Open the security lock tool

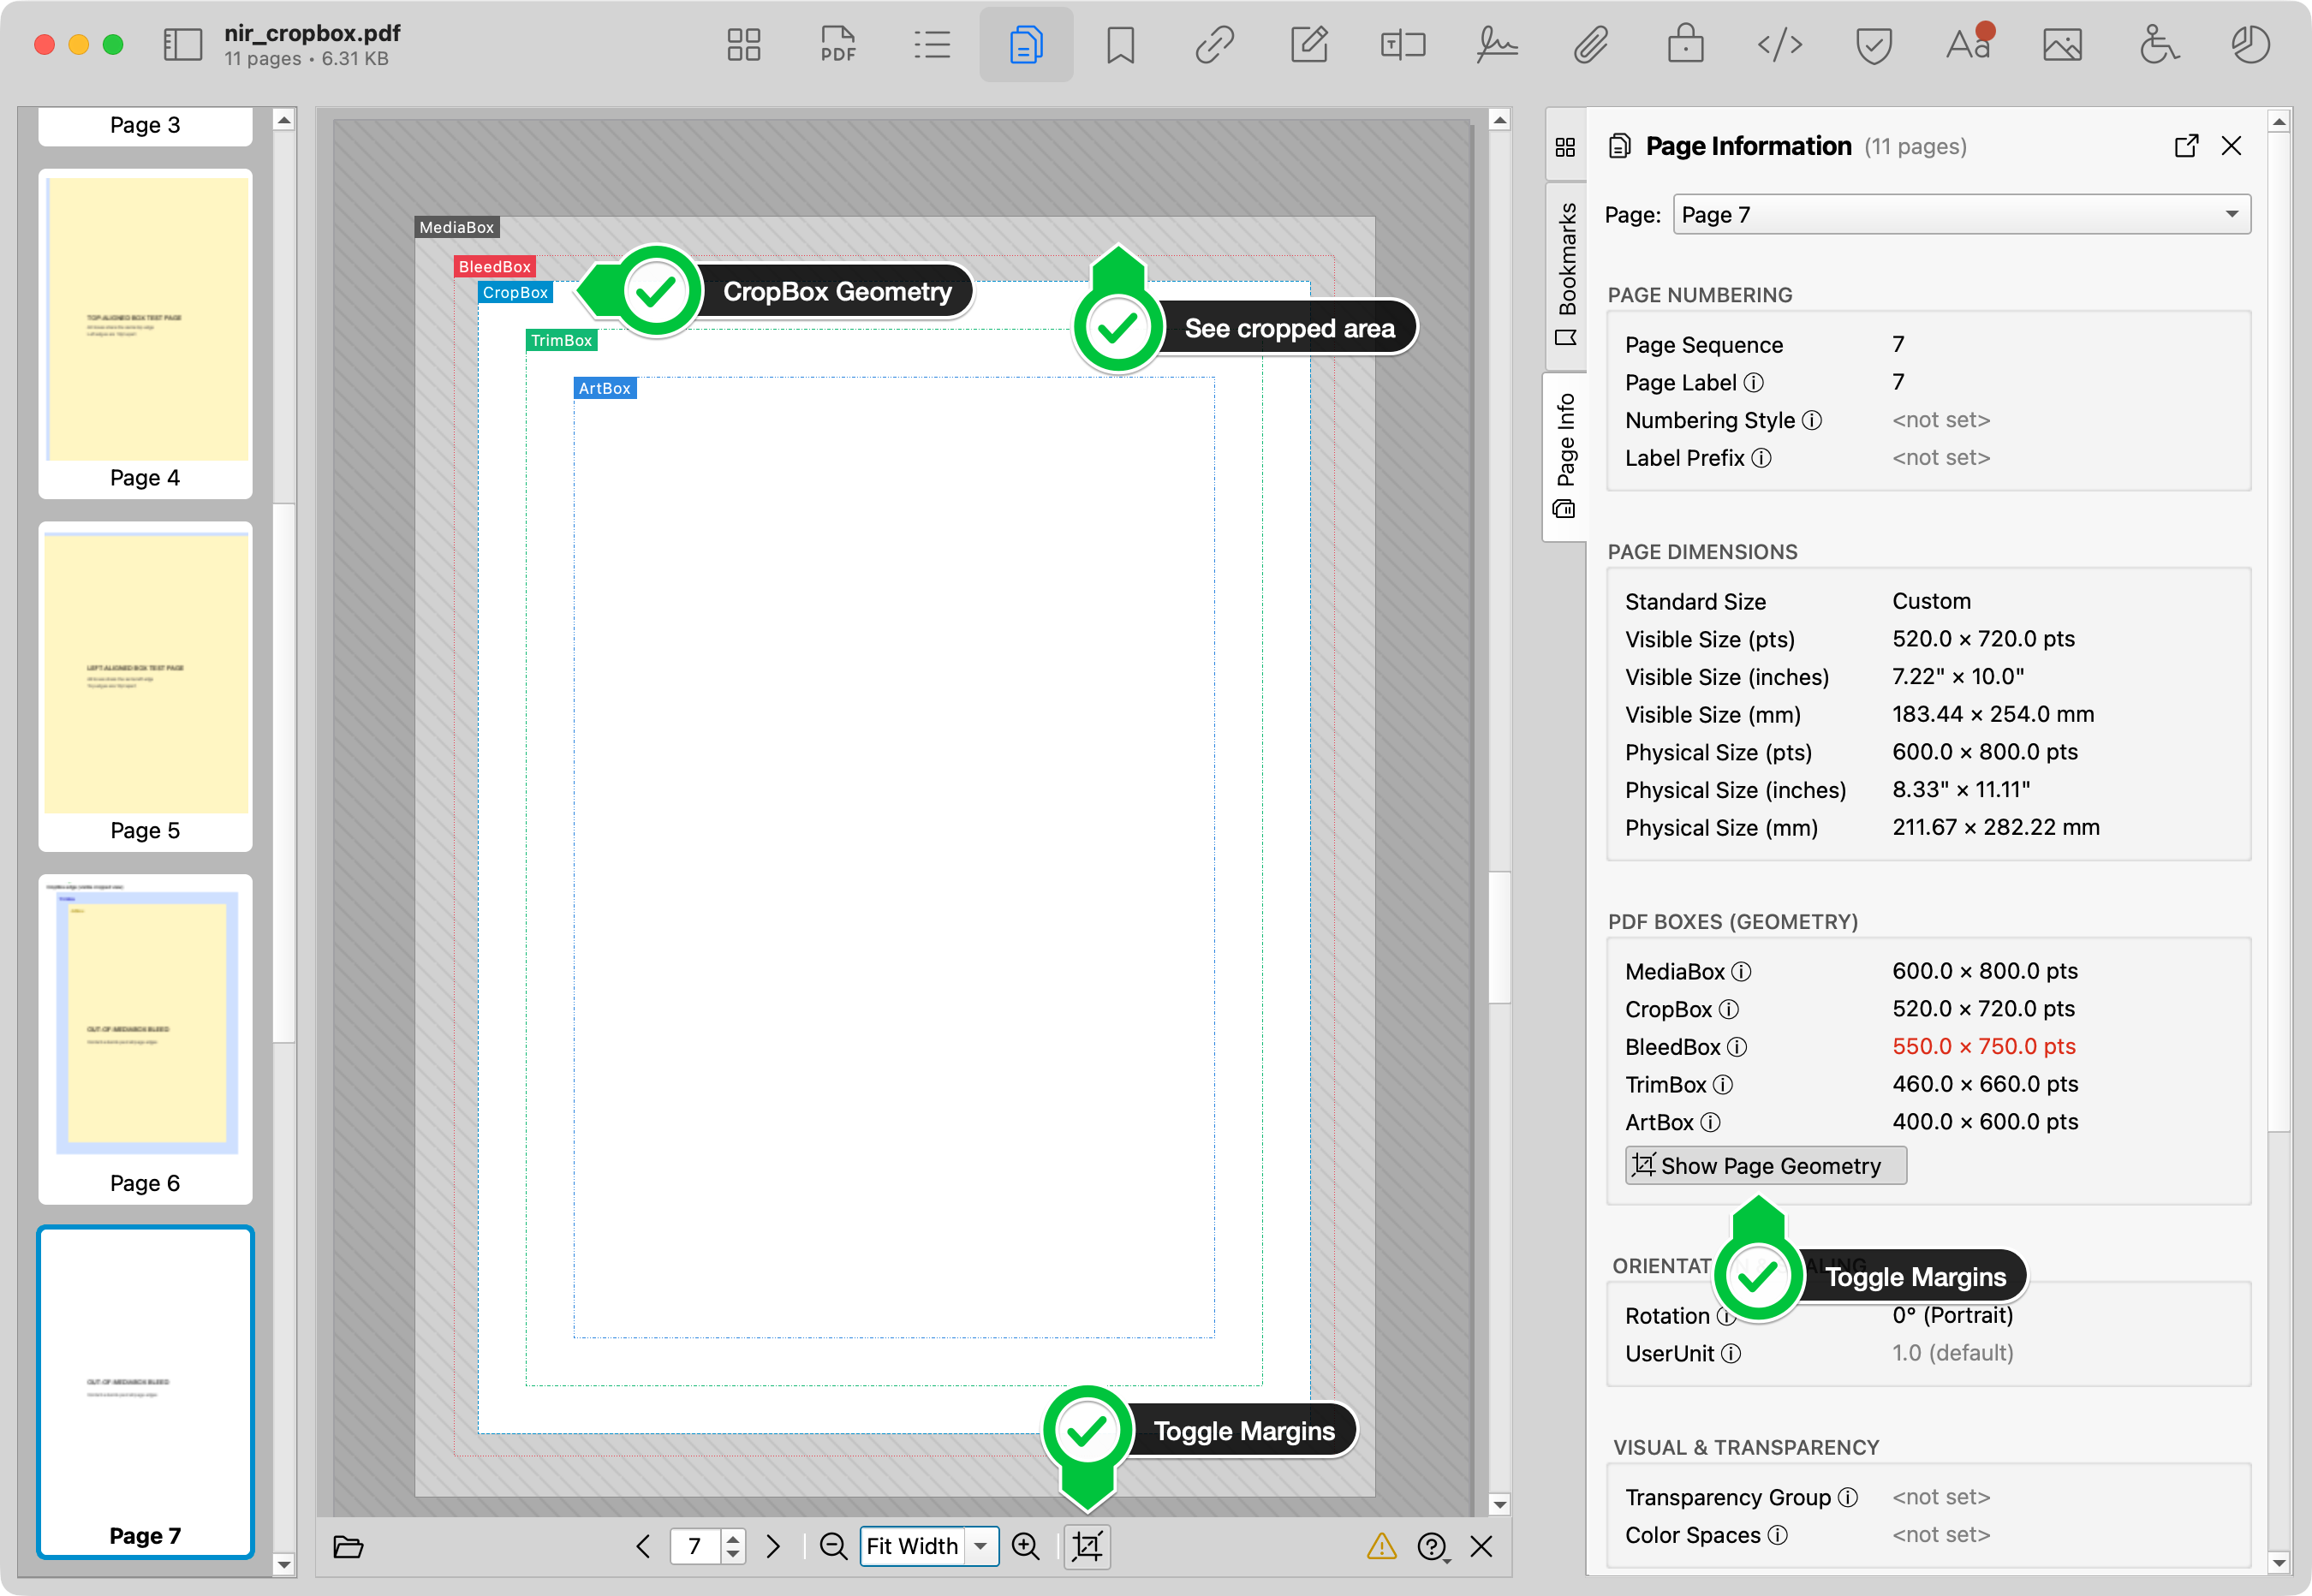click(1685, 45)
